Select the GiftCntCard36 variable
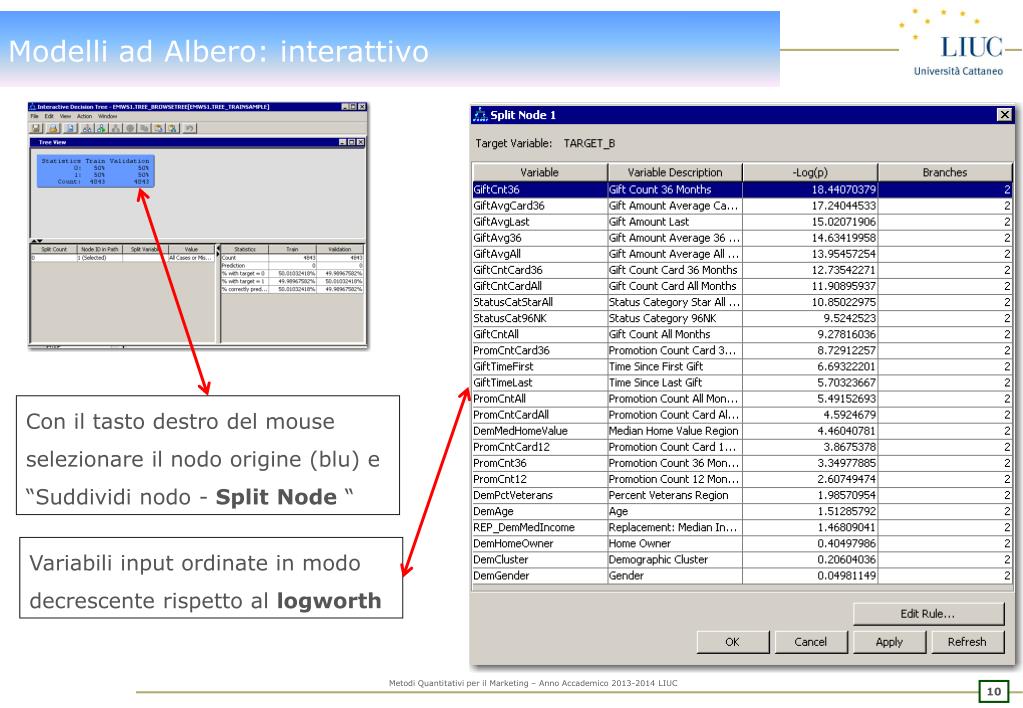This screenshot has height=708, width=1023. 540,269
